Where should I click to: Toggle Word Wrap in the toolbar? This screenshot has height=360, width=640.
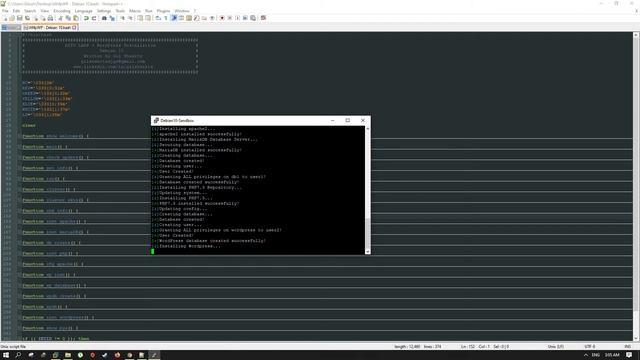[x=158, y=18]
